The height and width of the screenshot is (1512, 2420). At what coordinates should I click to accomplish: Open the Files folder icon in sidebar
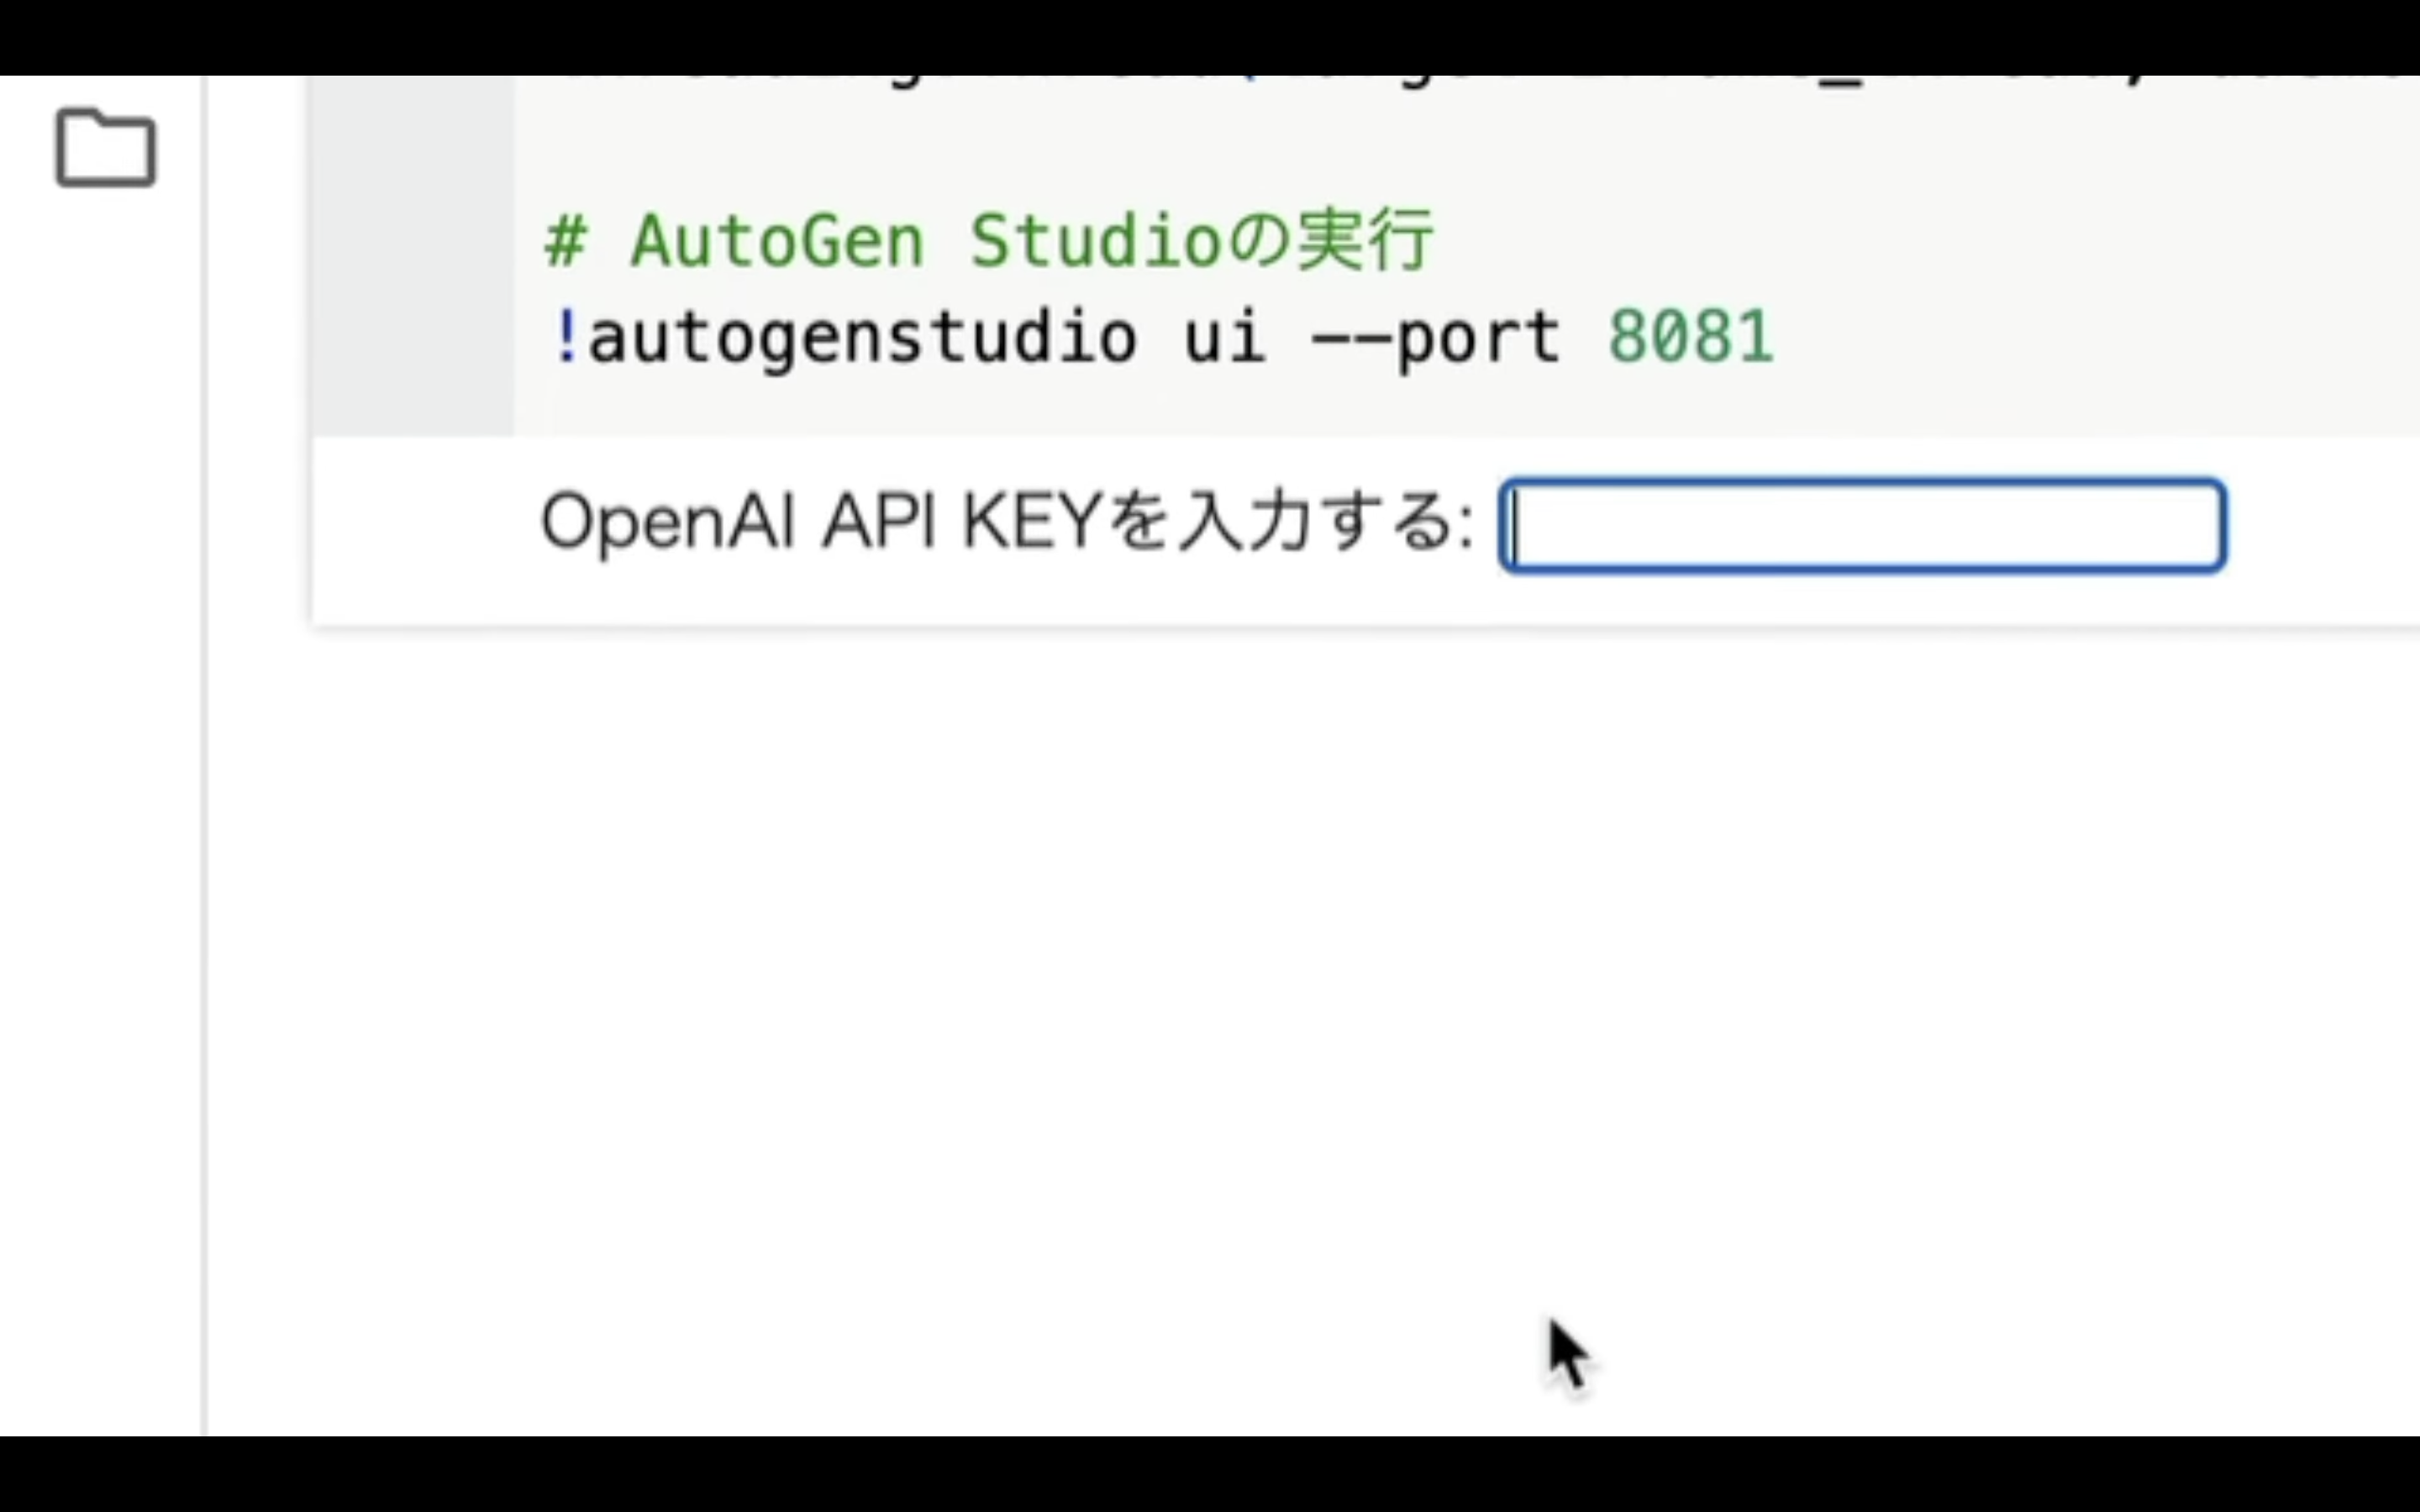click(105, 148)
